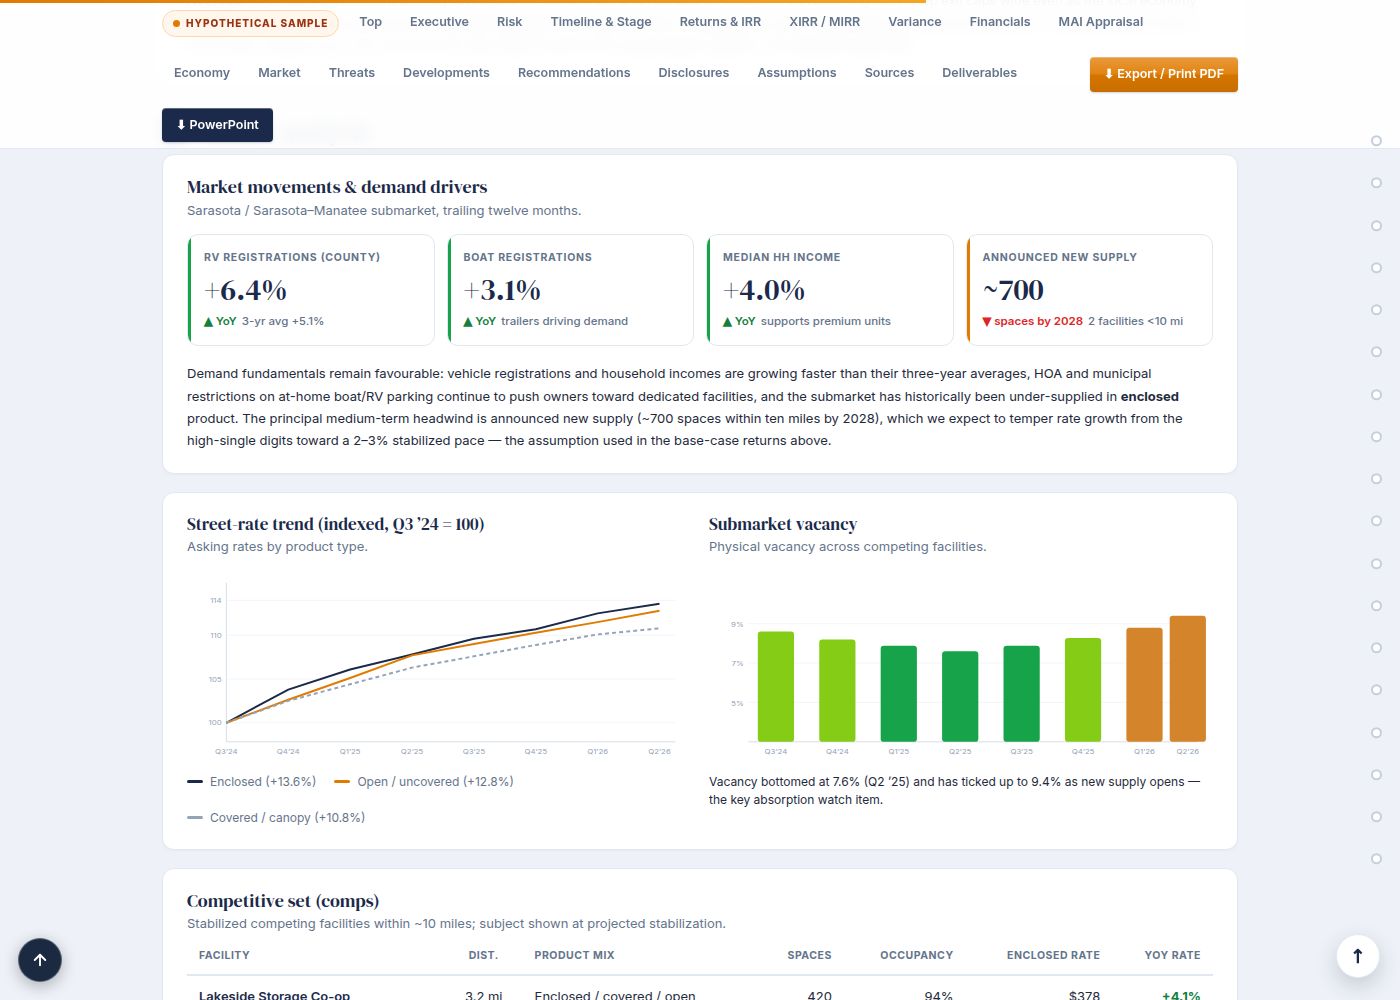Click the Dist. column header
Viewport: 1400px width, 1000px height.
click(483, 955)
